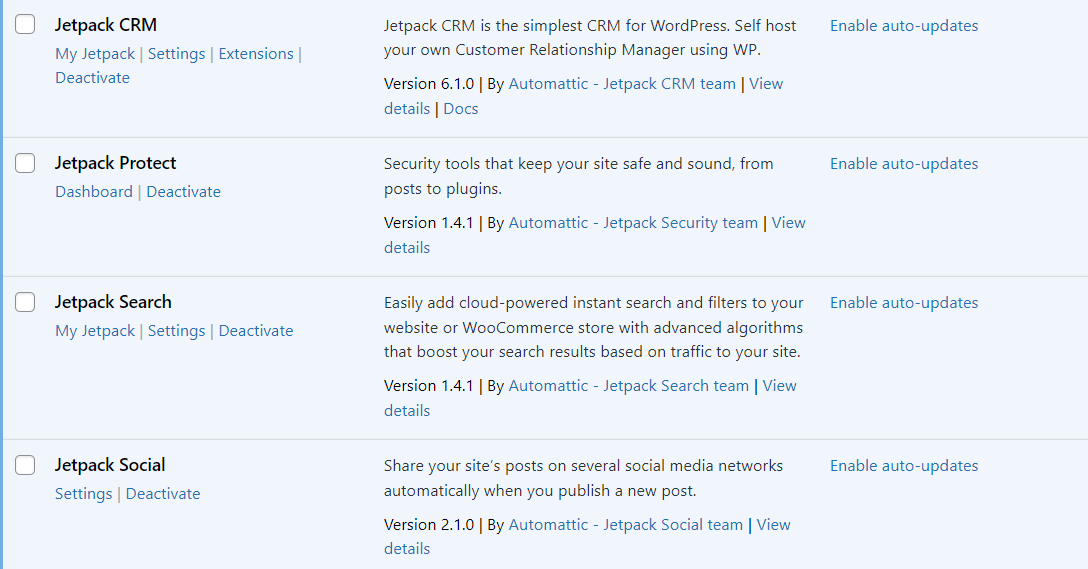This screenshot has height=569, width=1088.
Task: Deactivate the Jetpack Social plugin
Action: (x=163, y=494)
